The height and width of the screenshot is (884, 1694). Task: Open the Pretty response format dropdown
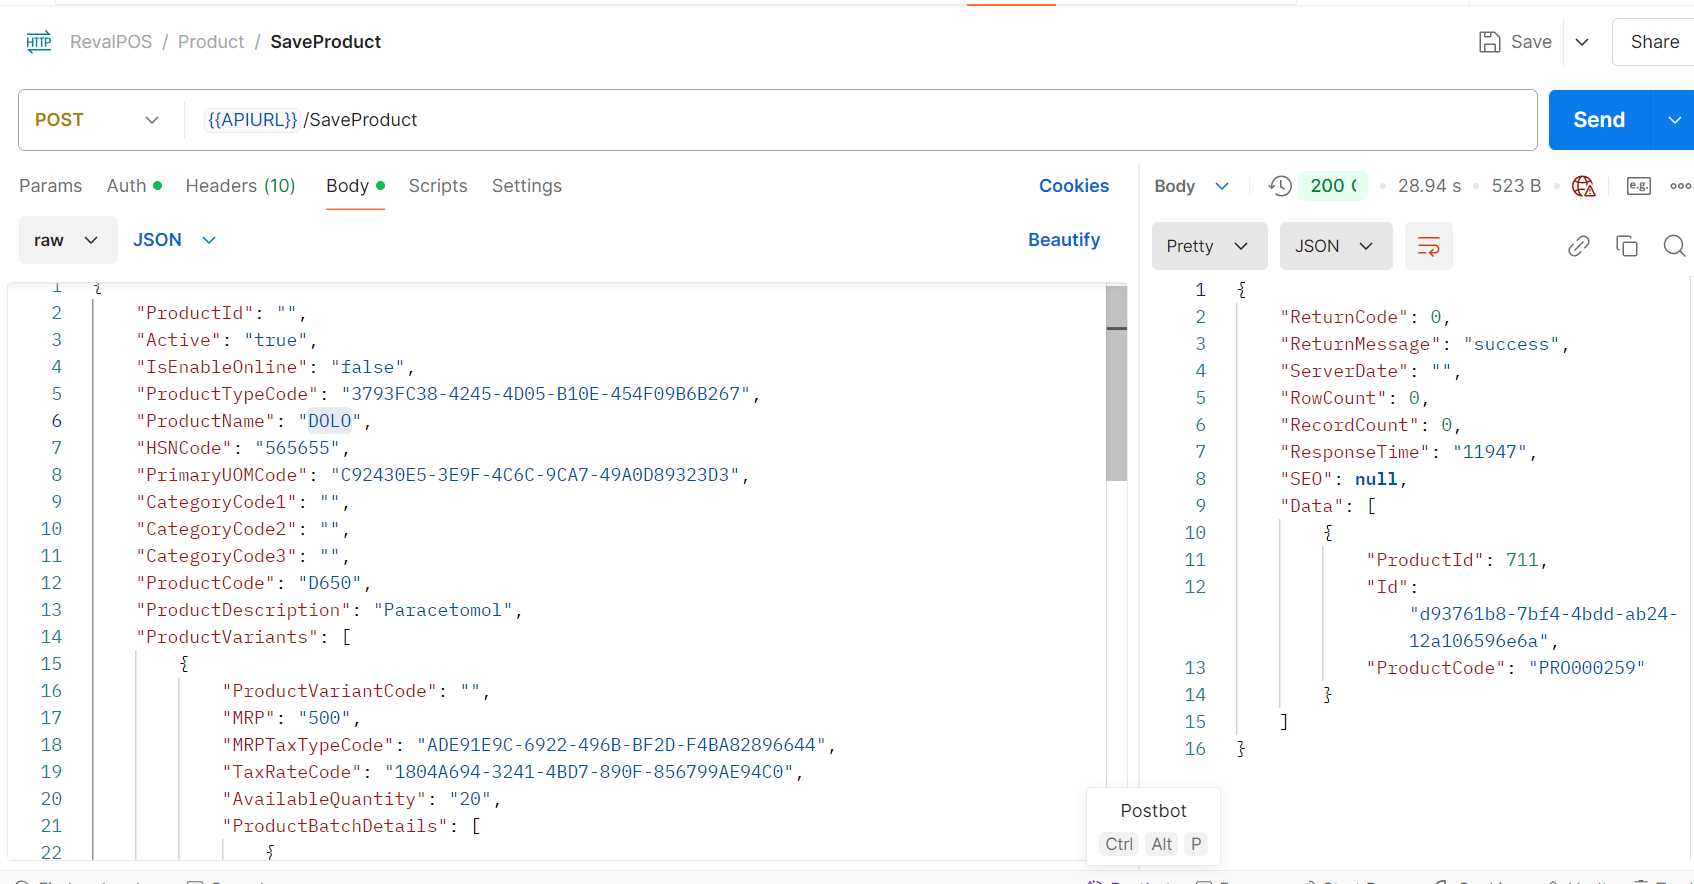coord(1208,246)
